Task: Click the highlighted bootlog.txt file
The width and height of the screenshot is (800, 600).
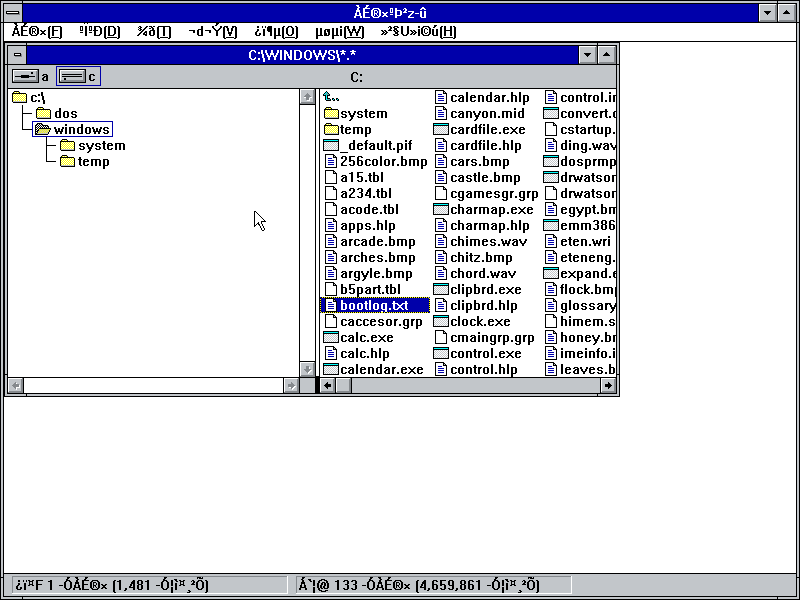Action: coord(375,305)
